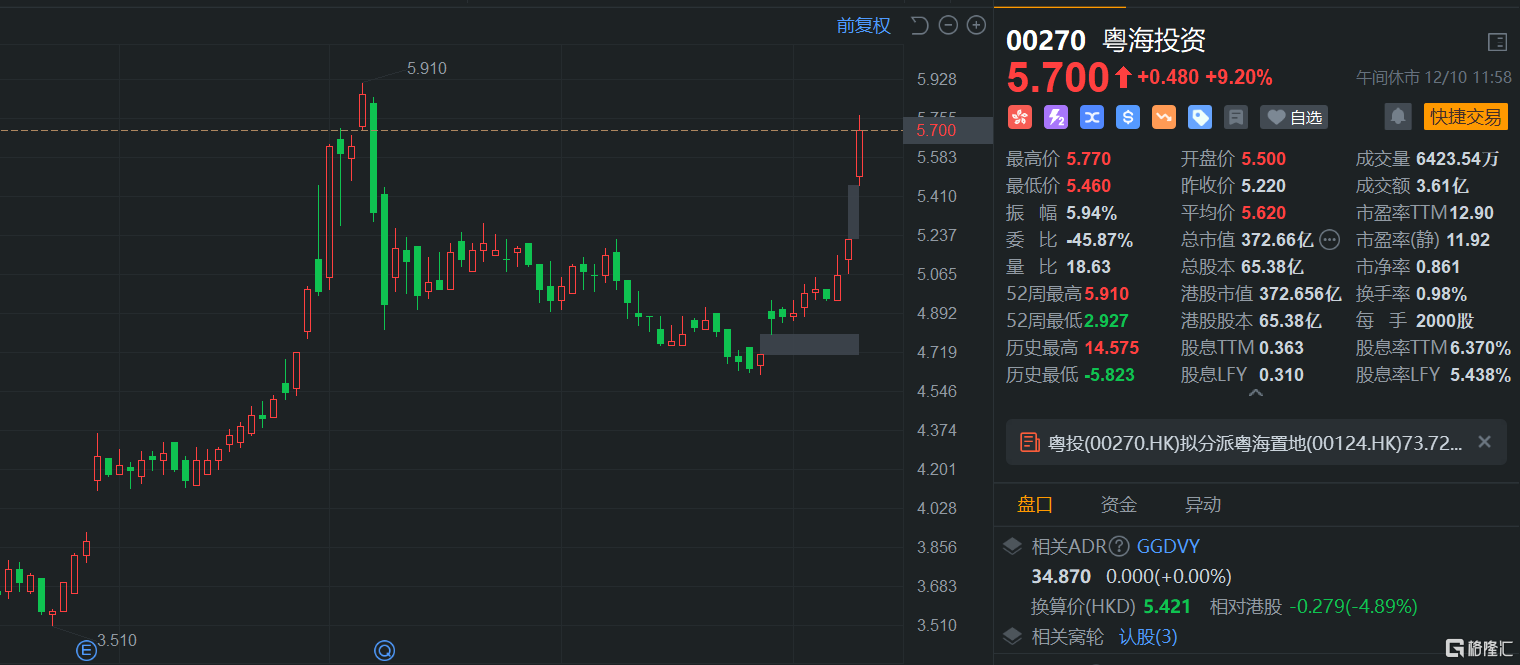Click the orange downward trend badge icon
The width and height of the screenshot is (1520, 665).
1164,117
